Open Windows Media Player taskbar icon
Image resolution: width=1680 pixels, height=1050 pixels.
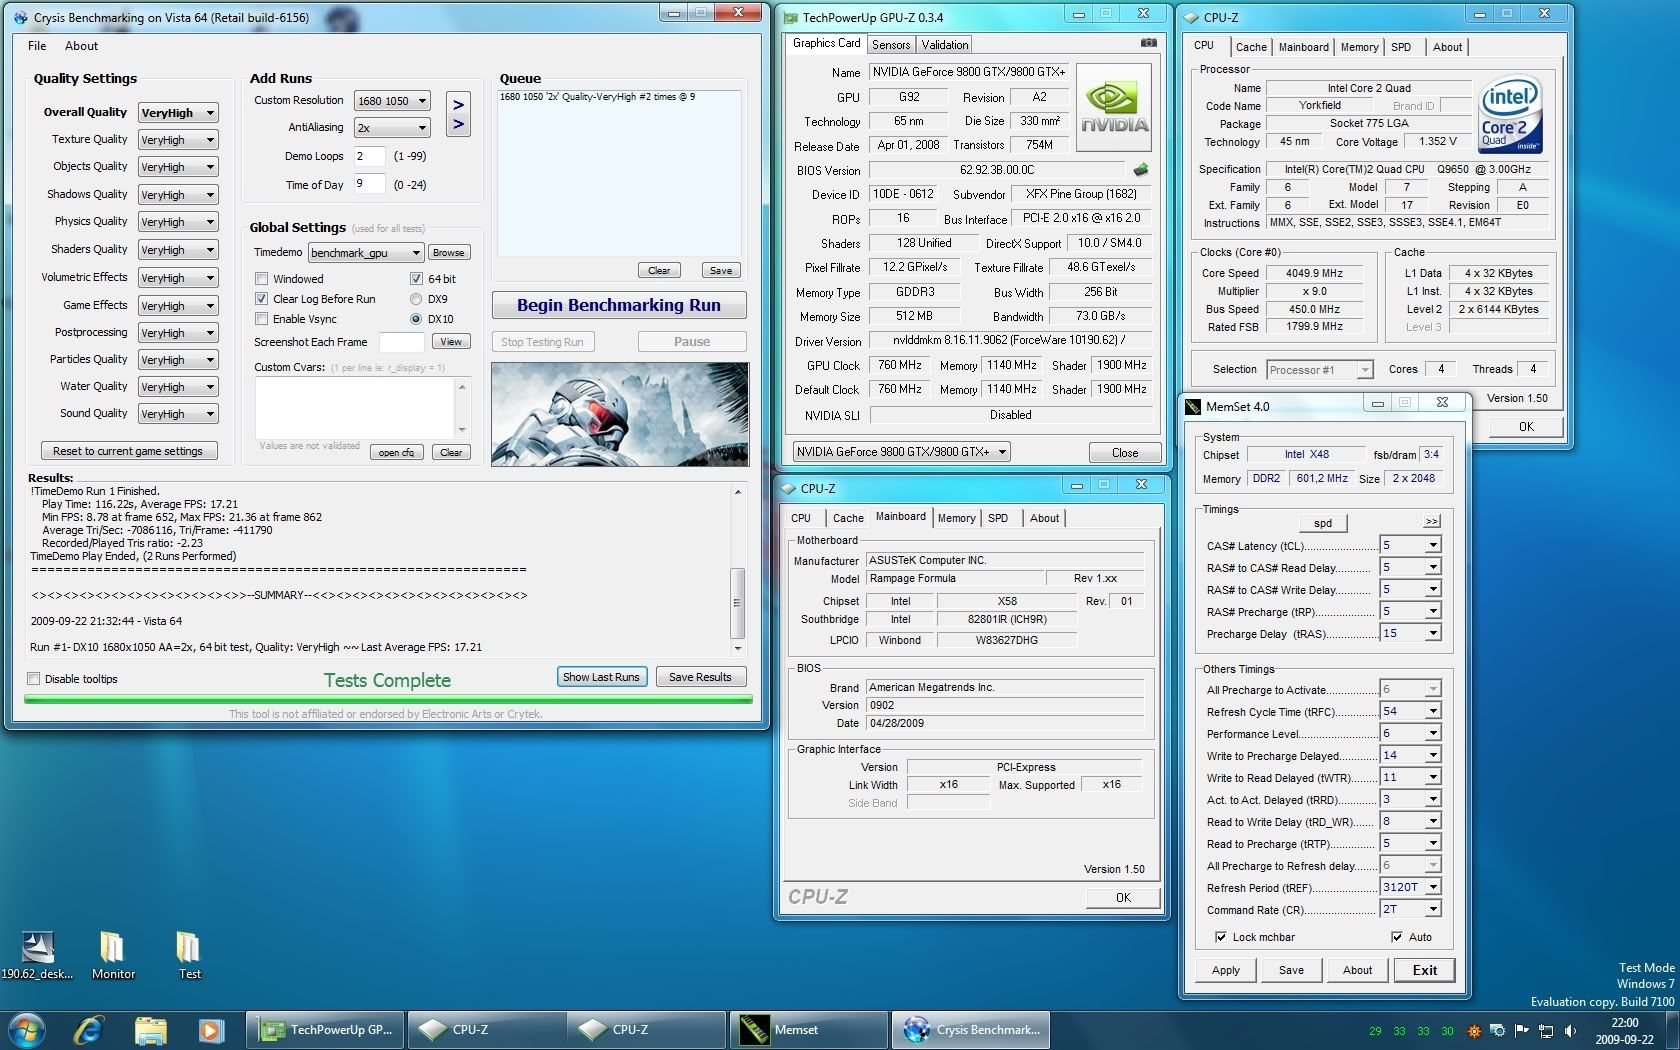coord(210,1029)
